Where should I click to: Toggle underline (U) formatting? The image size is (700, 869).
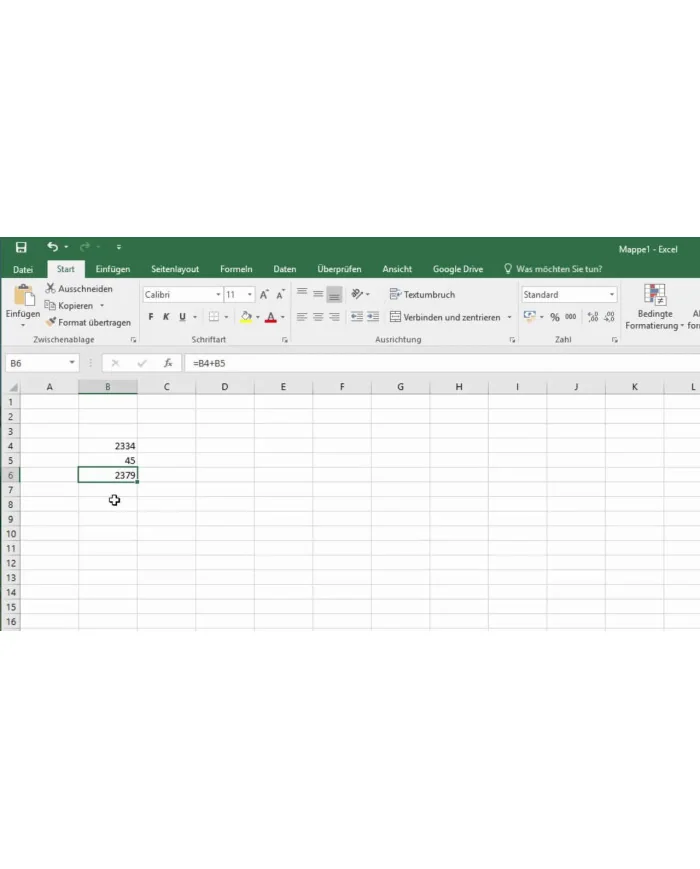[182, 317]
